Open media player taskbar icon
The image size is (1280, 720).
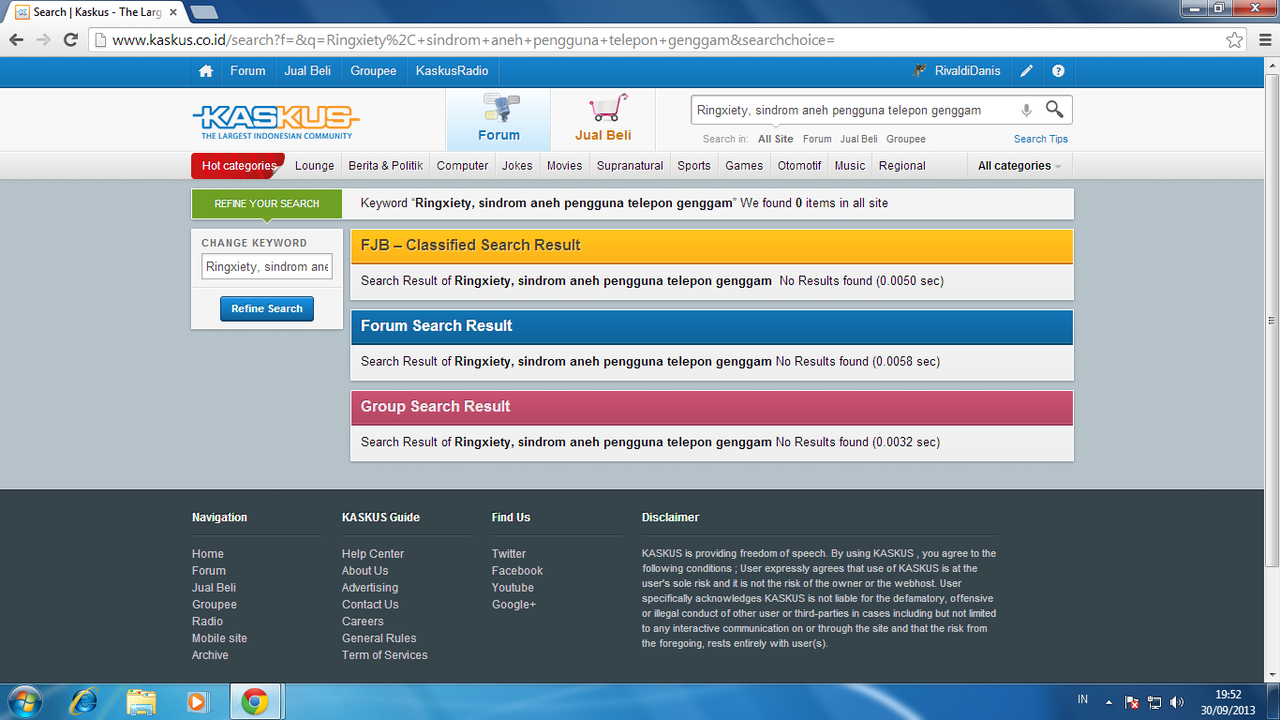[197, 702]
